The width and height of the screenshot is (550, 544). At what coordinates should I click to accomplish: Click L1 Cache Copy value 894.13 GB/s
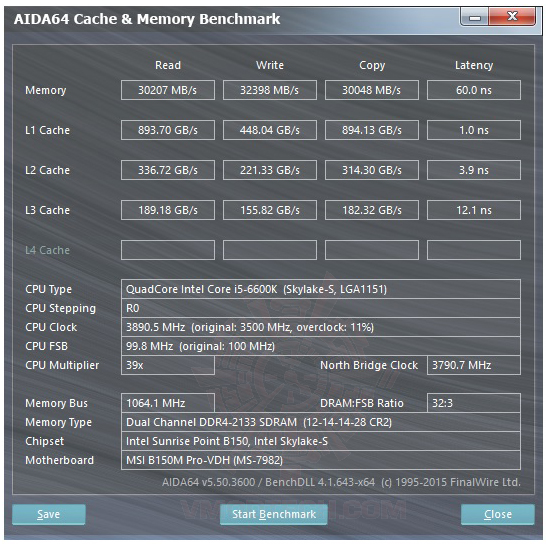(x=372, y=130)
